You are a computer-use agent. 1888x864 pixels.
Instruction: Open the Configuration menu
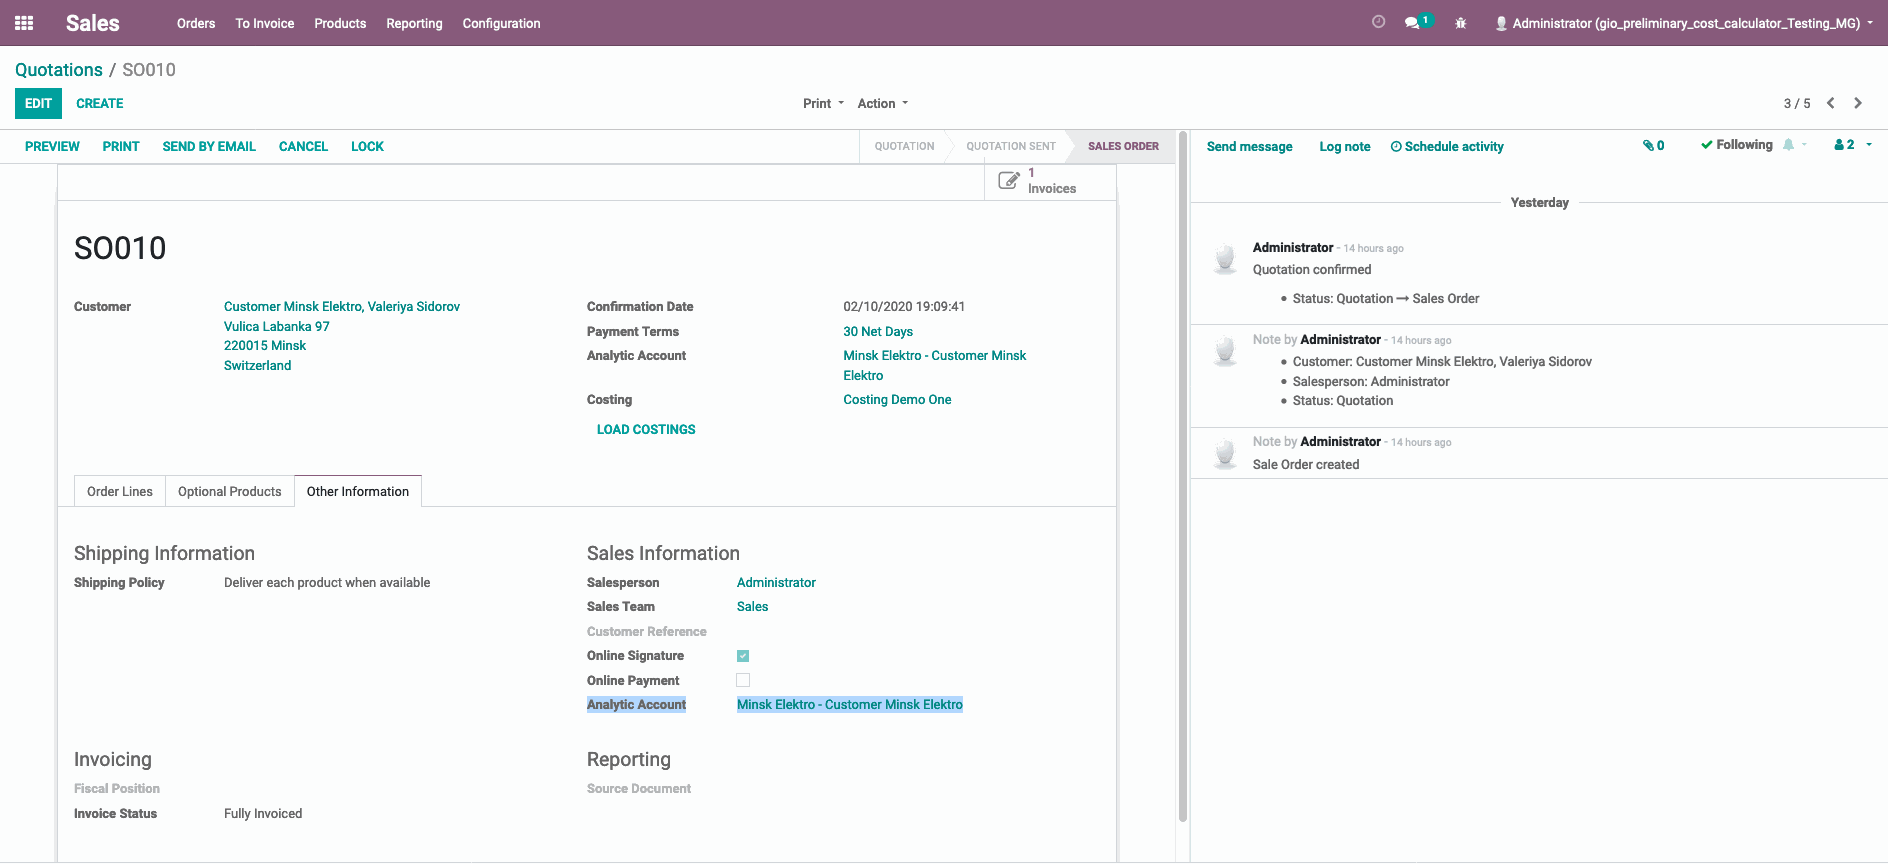(501, 23)
